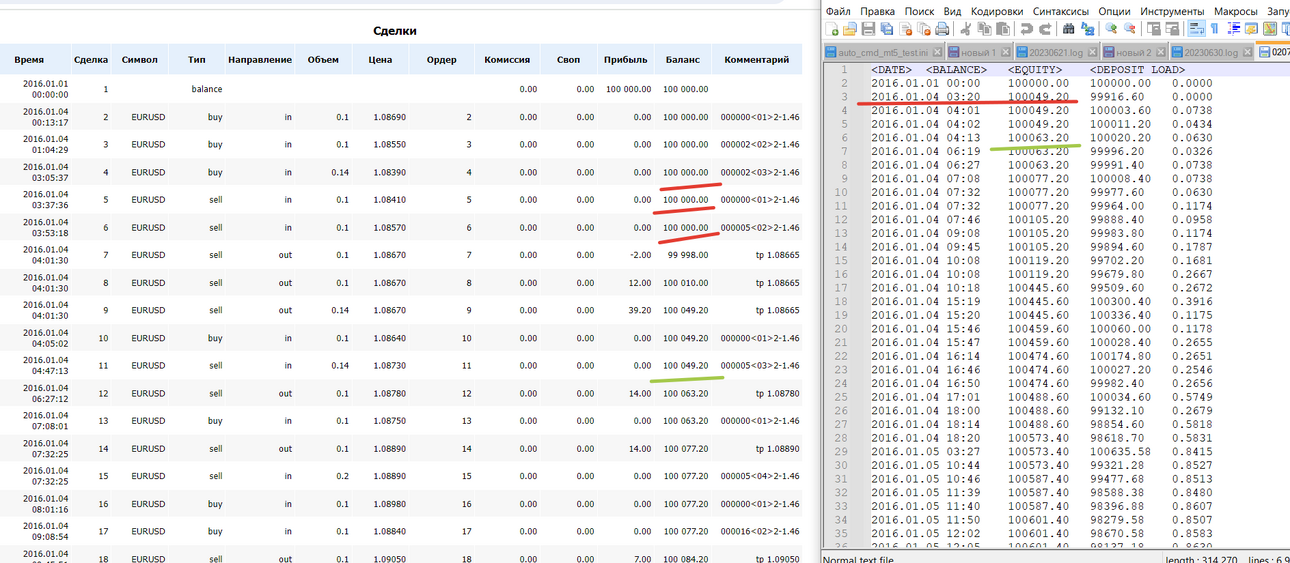Viewport: 1290px width, 563px height.
Task: Toggle synchronized vertical scrolling icon
Action: point(1154,29)
